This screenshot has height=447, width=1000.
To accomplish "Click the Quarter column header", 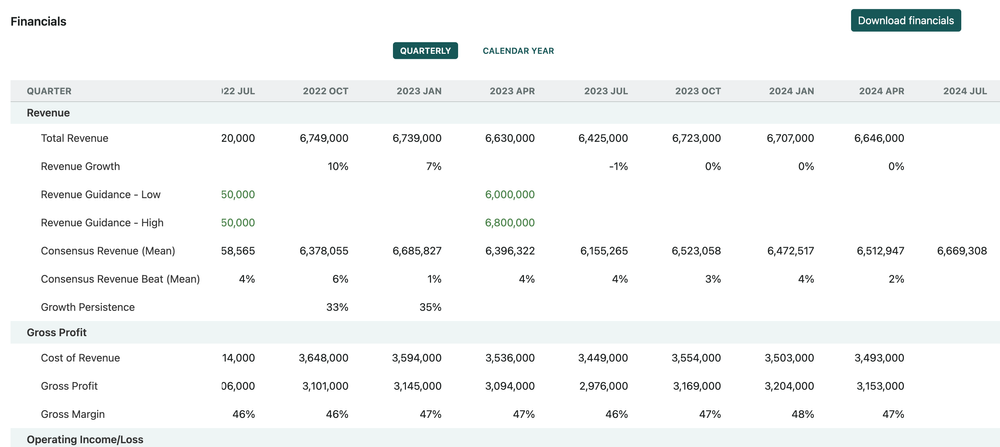I will point(49,91).
